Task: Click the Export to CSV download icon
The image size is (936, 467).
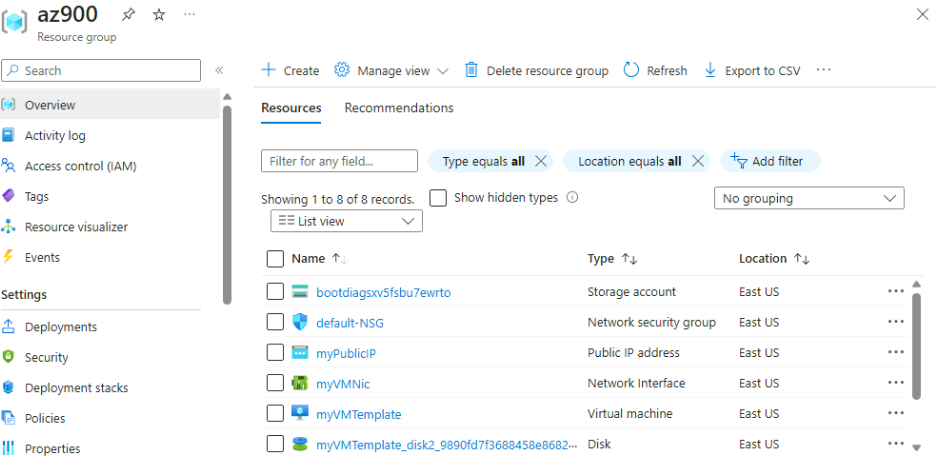Action: [710, 70]
